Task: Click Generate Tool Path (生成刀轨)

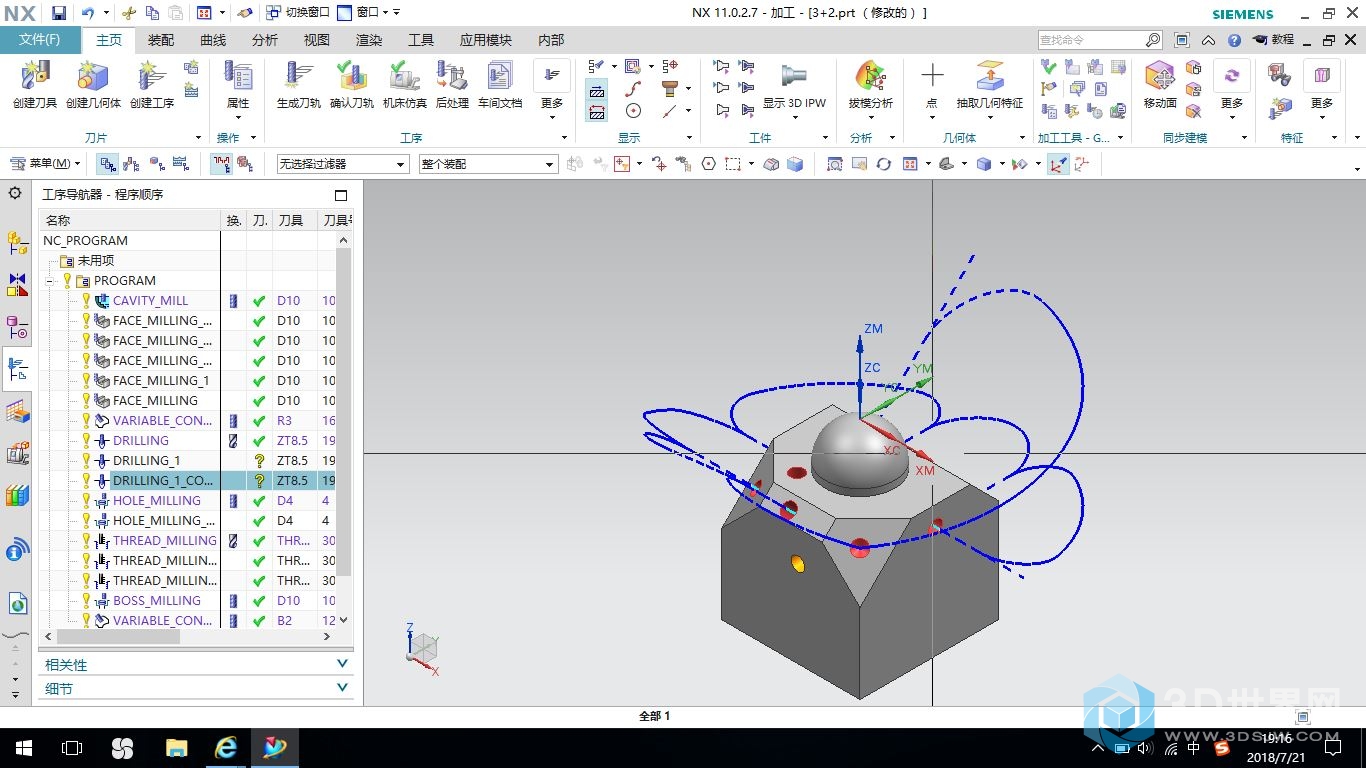Action: click(x=298, y=85)
